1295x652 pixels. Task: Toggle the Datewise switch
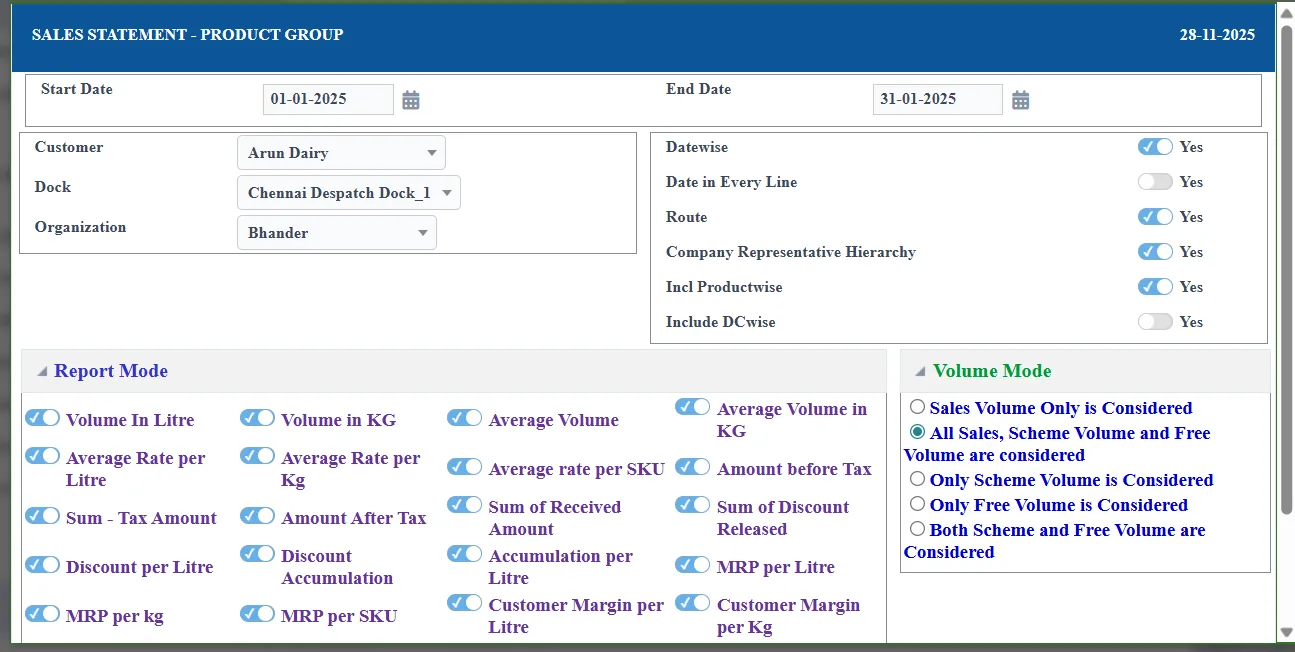(x=1155, y=147)
